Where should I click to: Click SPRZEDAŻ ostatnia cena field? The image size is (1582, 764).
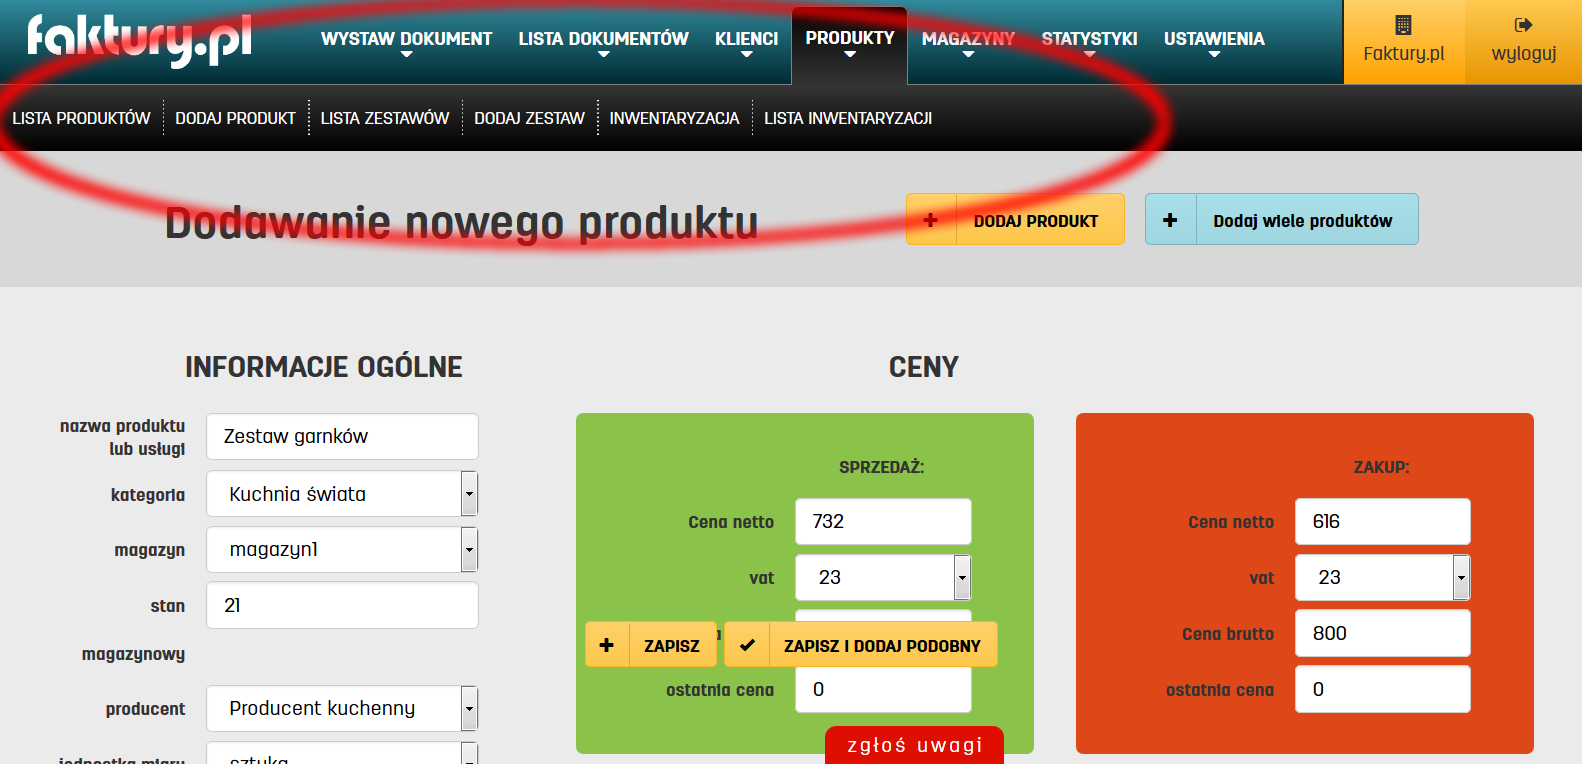883,690
